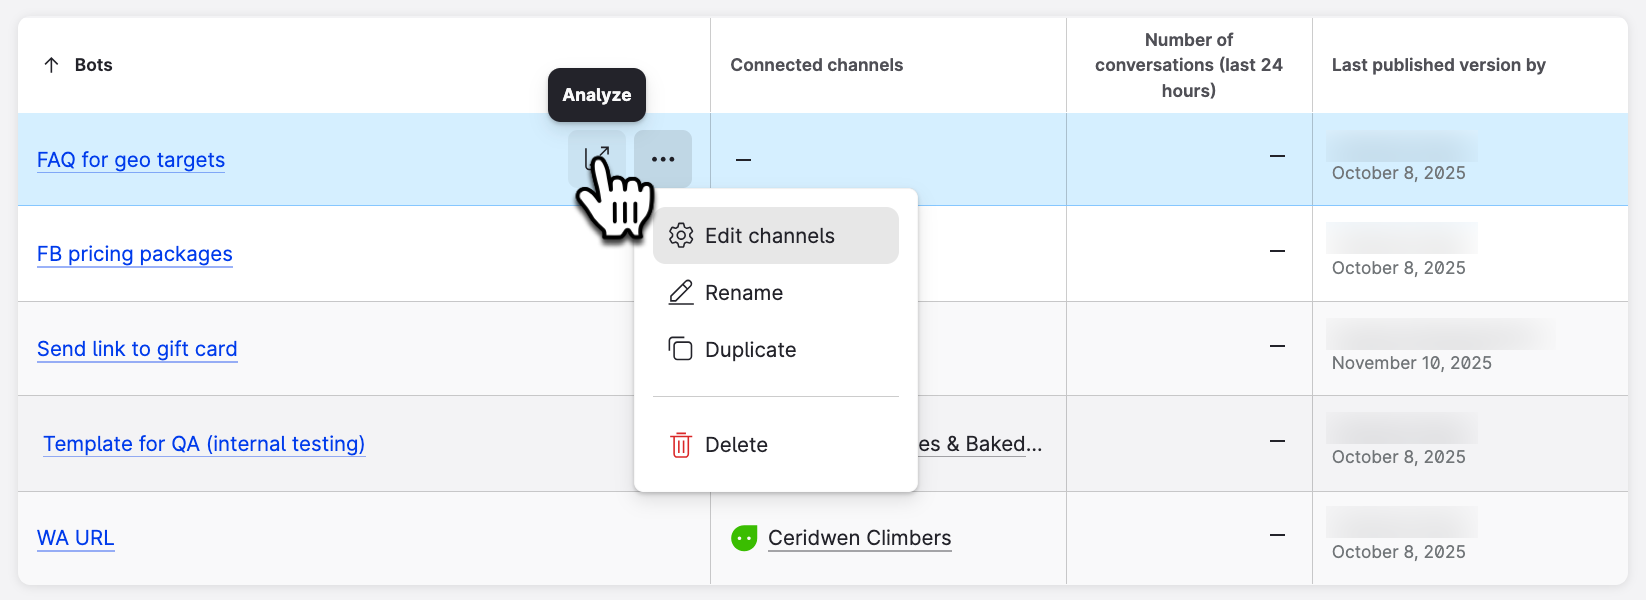Open the WA URL bot
The image size is (1646, 600).
[76, 538]
